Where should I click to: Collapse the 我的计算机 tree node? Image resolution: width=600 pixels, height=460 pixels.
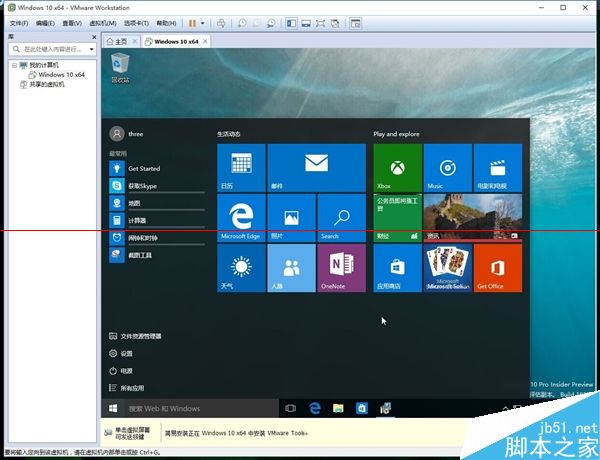pyautogui.click(x=14, y=65)
